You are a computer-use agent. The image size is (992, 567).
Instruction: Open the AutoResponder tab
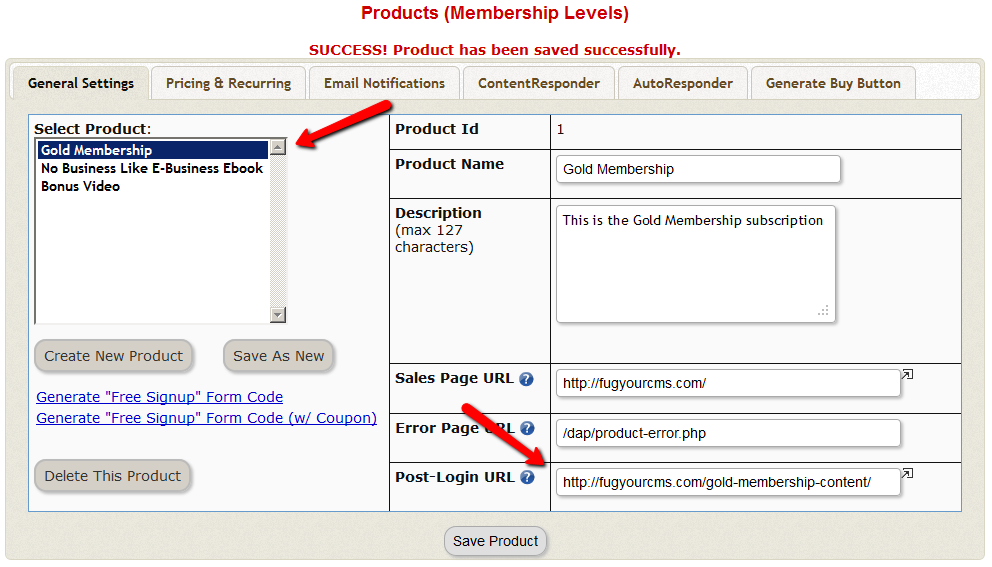tap(683, 83)
